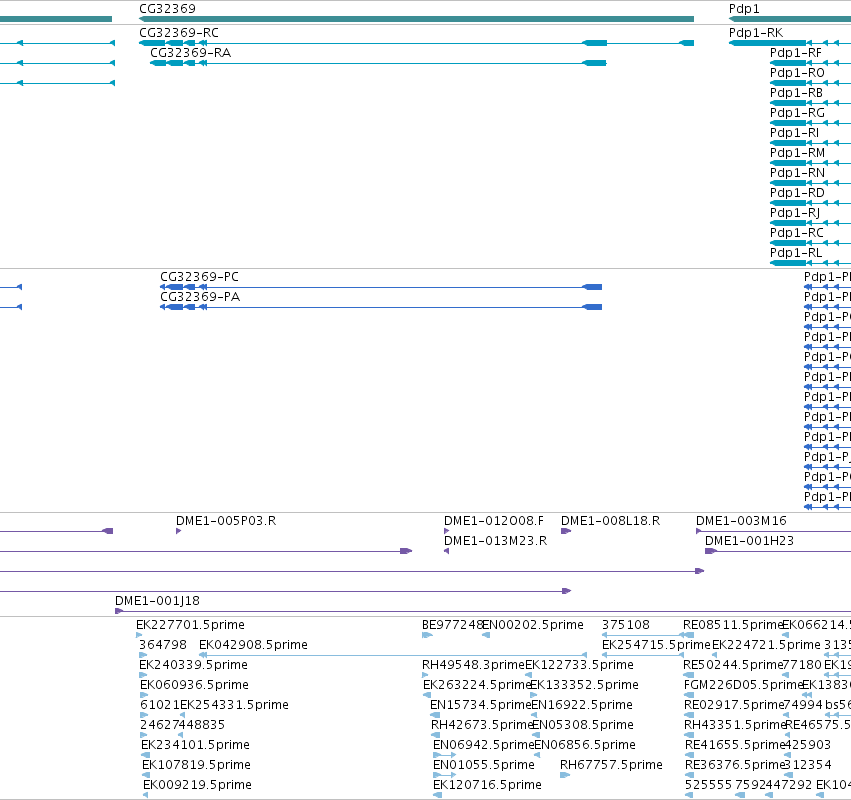The image size is (851, 800).
Task: Click EST EK227701.5prime
Action: coord(190,625)
